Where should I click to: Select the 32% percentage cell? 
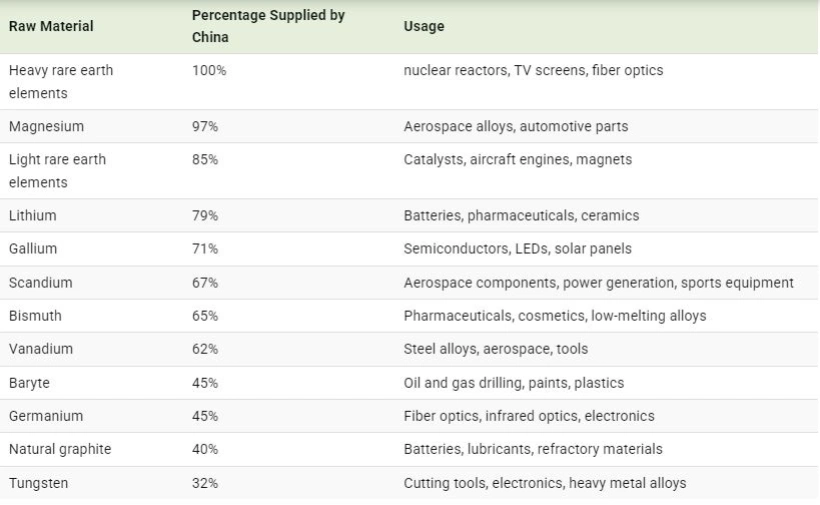(205, 483)
